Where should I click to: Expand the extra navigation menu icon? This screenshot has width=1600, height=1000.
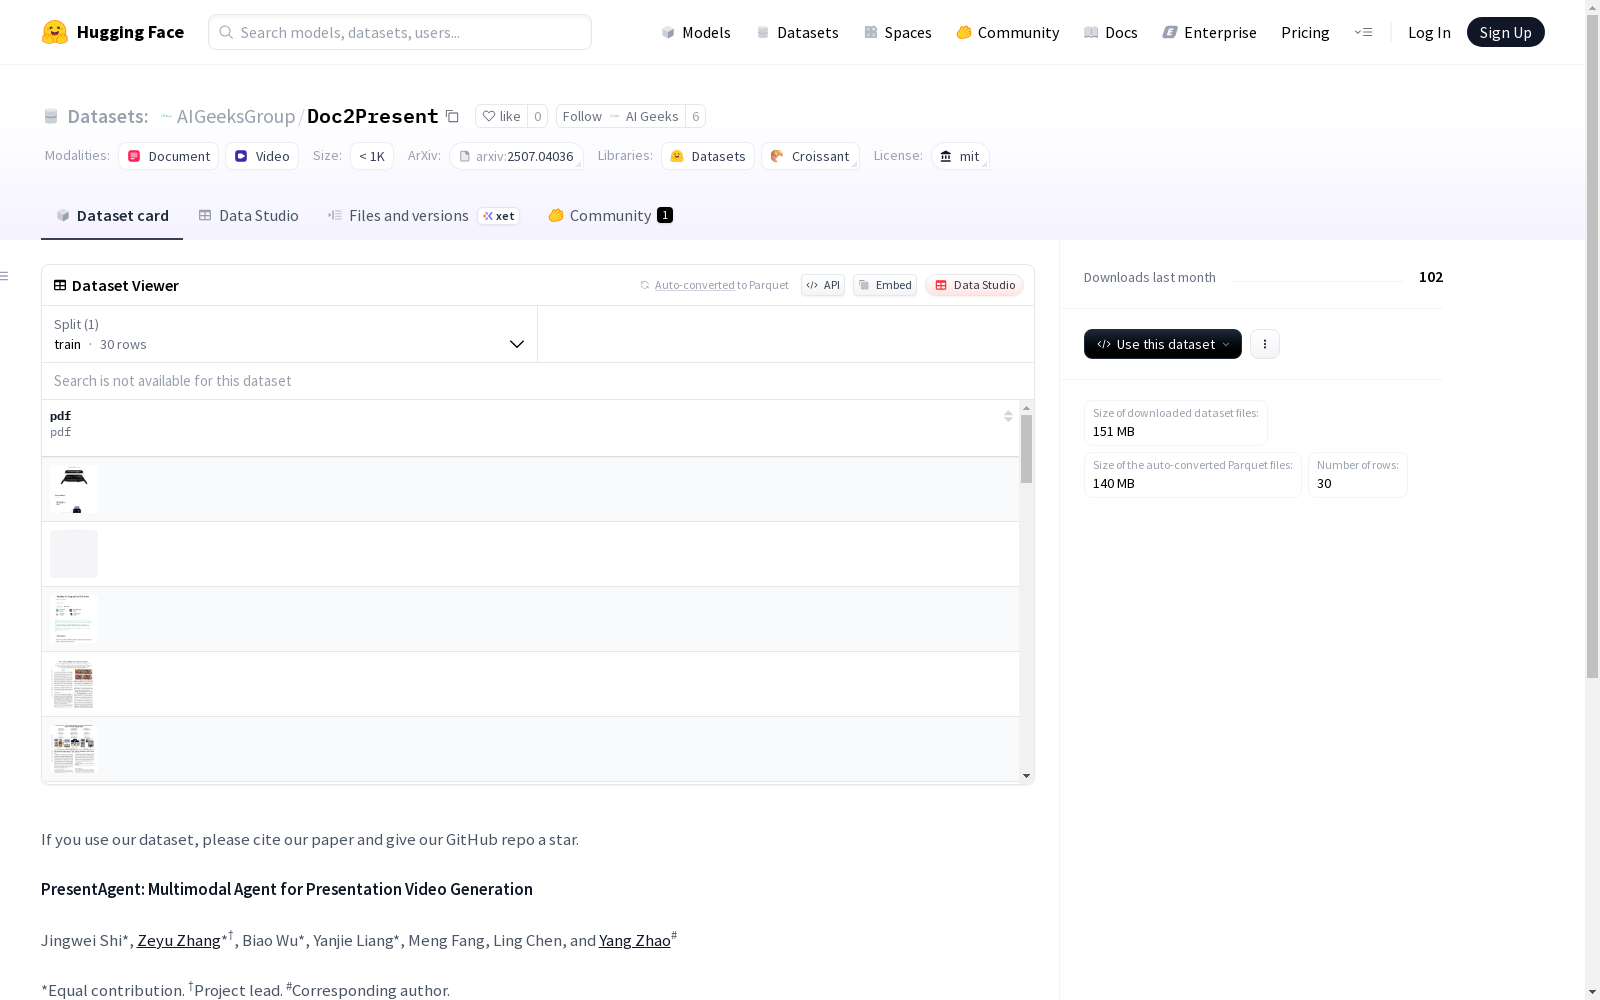(1363, 32)
